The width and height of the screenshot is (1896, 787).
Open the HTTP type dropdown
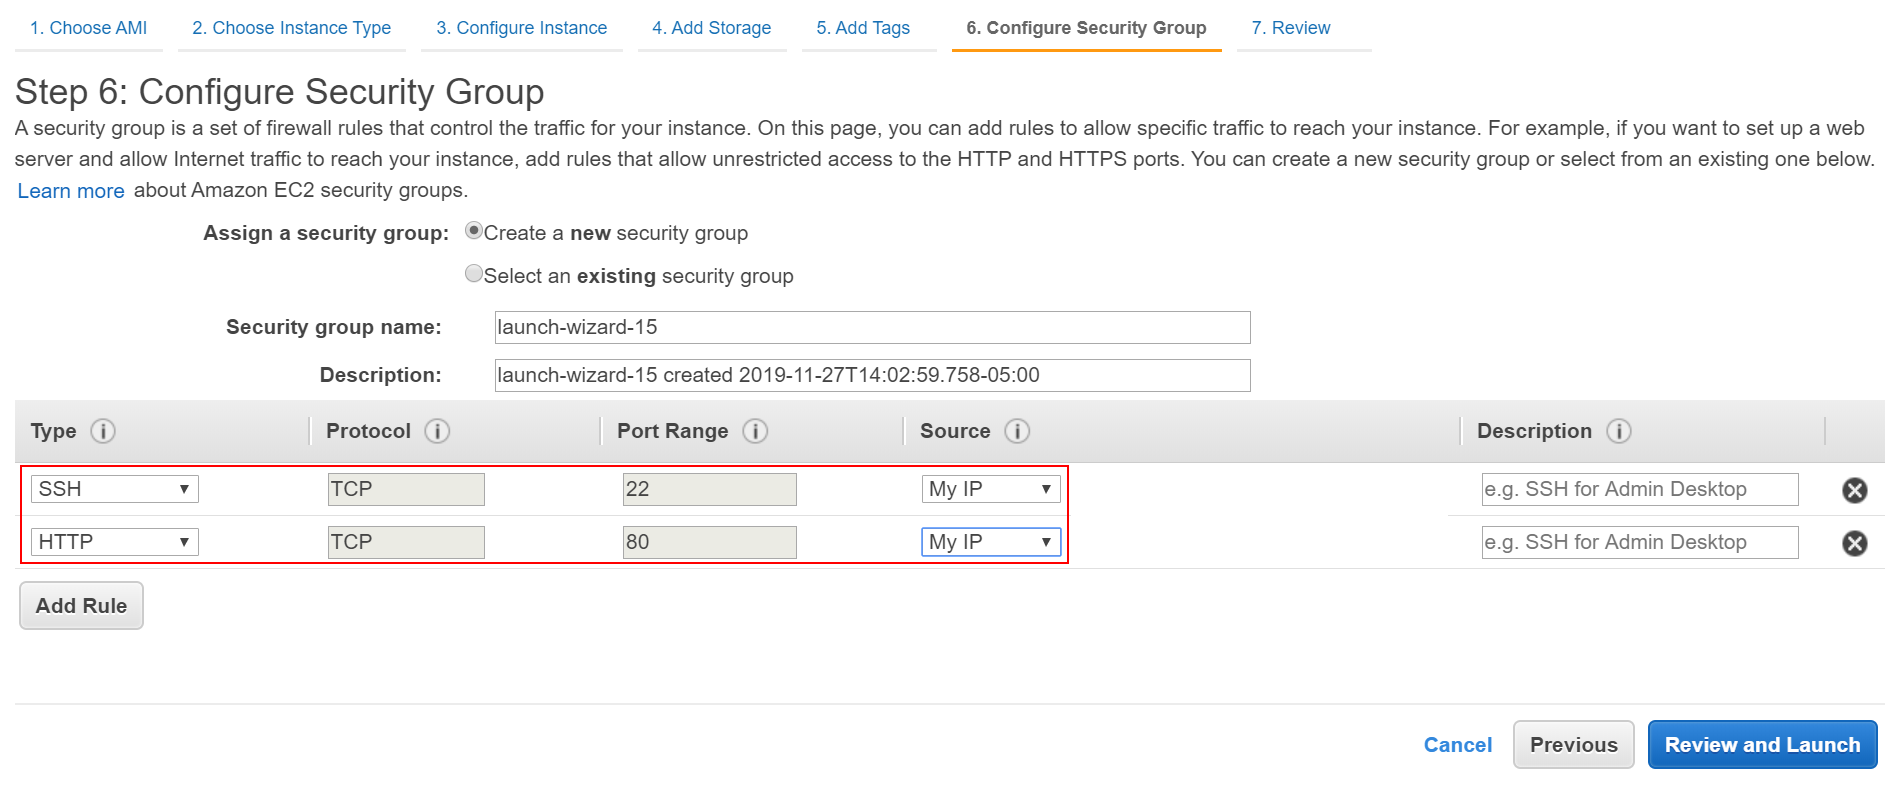point(114,542)
